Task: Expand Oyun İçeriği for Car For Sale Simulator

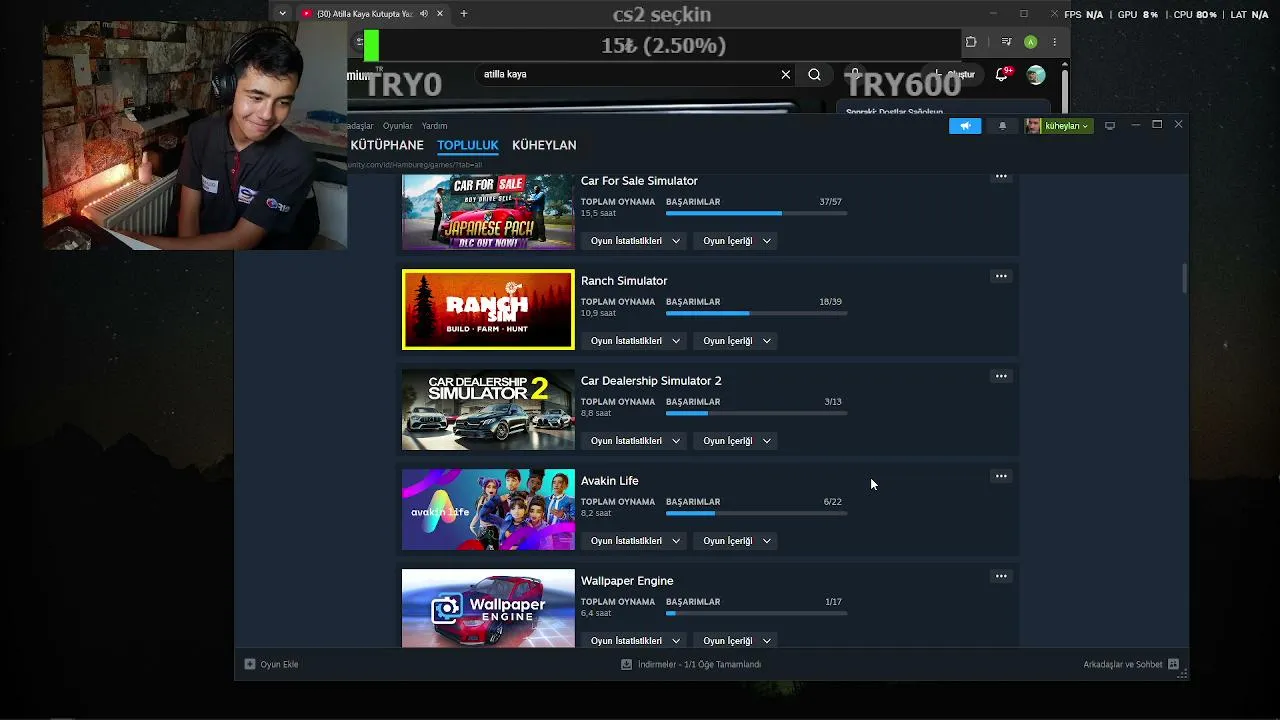Action: pyautogui.click(x=737, y=241)
